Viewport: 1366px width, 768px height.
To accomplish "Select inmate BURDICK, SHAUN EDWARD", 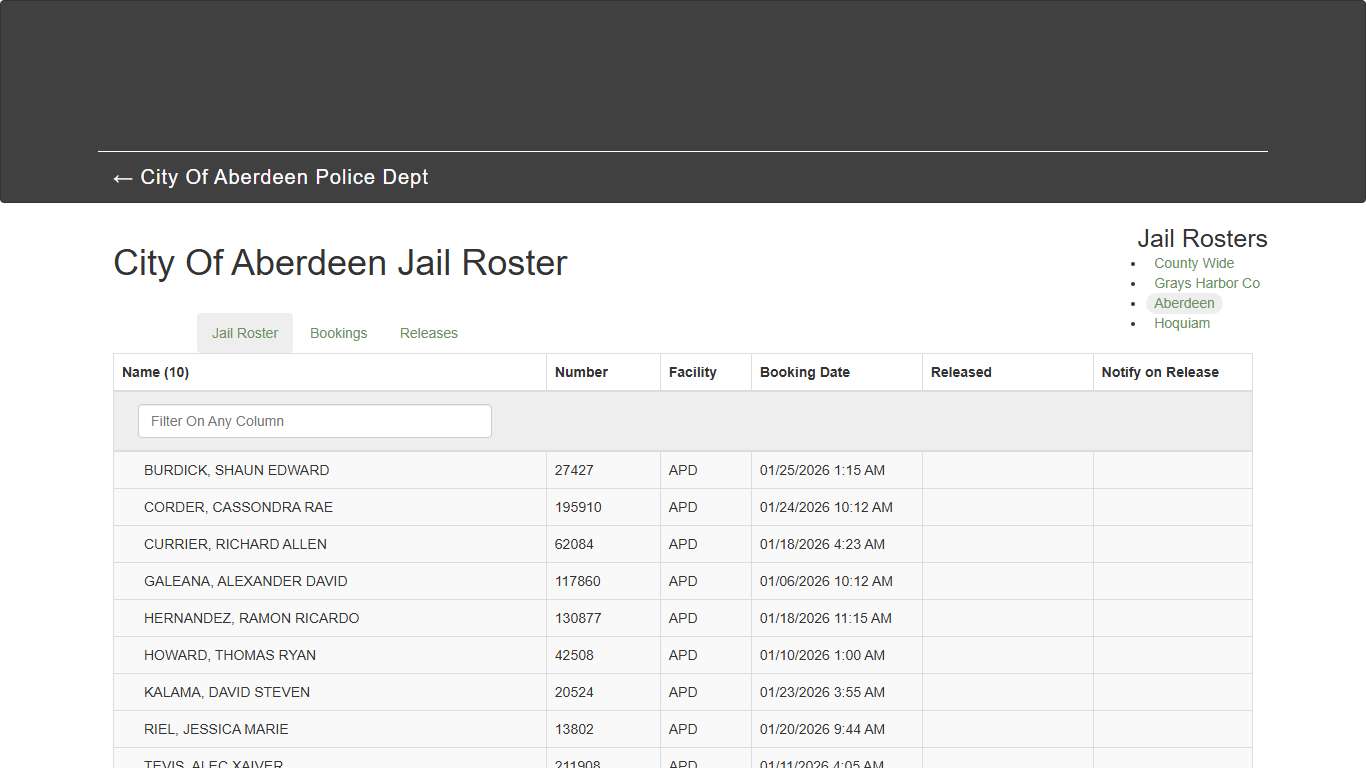I will (x=237, y=470).
